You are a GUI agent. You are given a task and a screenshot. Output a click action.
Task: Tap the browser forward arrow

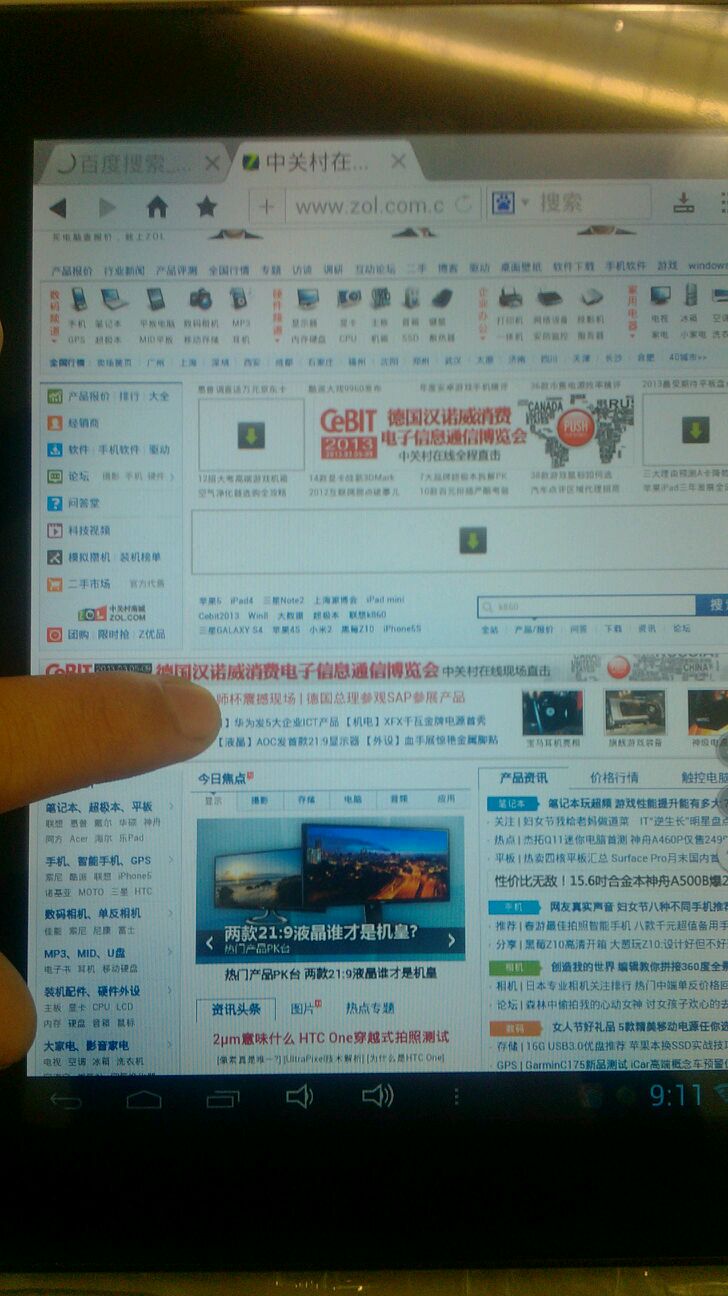107,208
